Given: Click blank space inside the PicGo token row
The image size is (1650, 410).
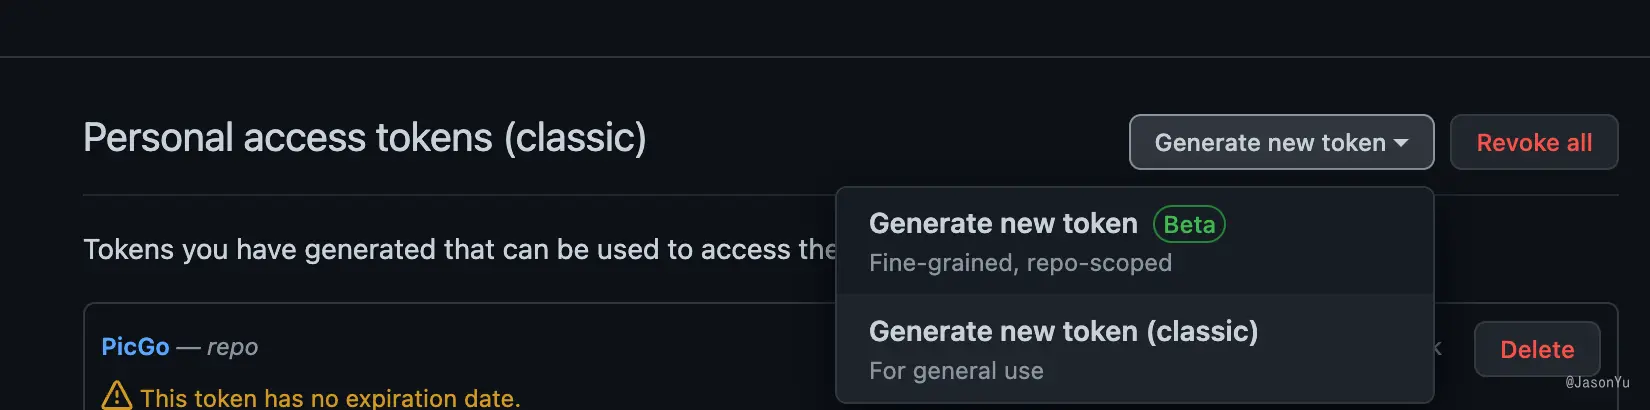Looking at the screenshot, I should coord(550,350).
